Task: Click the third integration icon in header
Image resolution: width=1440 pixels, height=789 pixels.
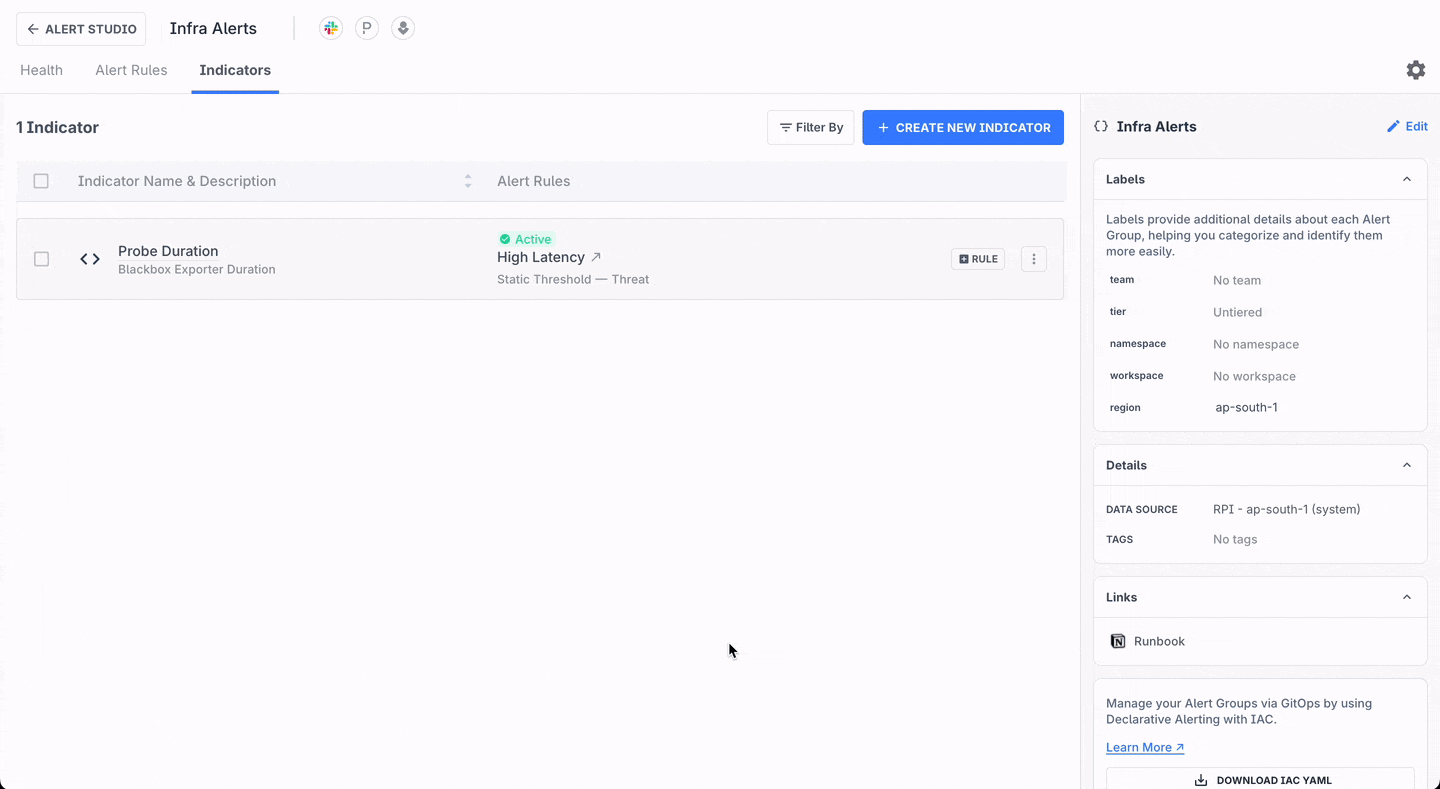Action: (403, 29)
